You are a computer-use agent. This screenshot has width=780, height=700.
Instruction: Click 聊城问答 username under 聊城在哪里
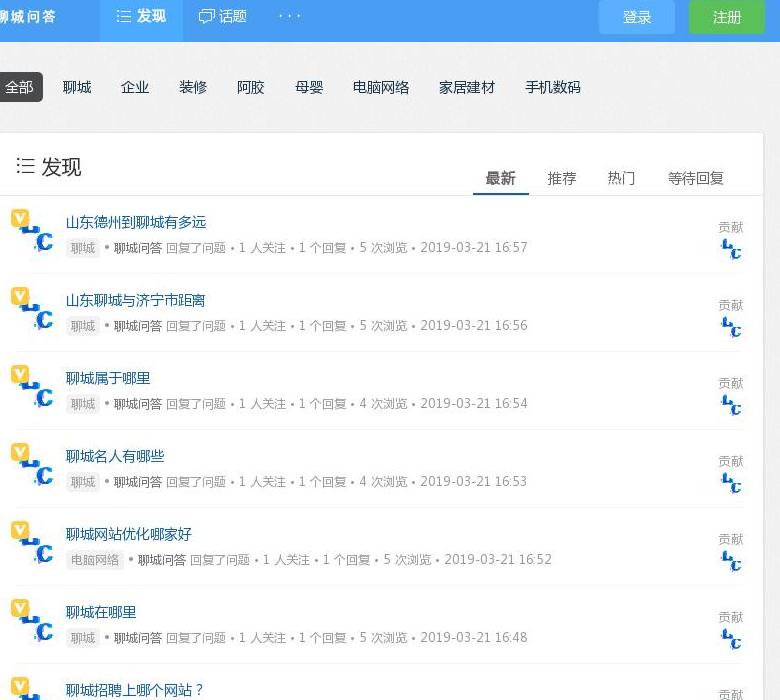[138, 638]
